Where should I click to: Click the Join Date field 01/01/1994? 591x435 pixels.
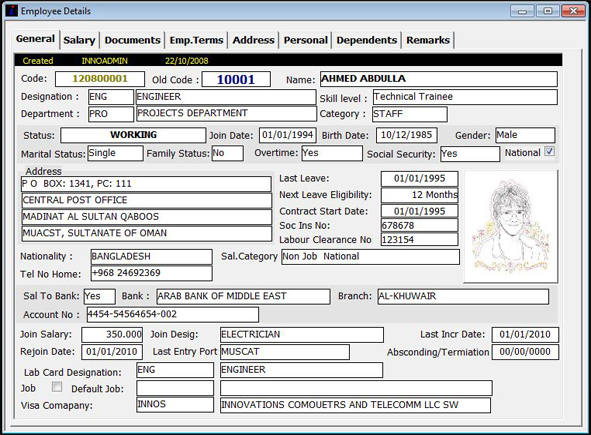click(288, 135)
